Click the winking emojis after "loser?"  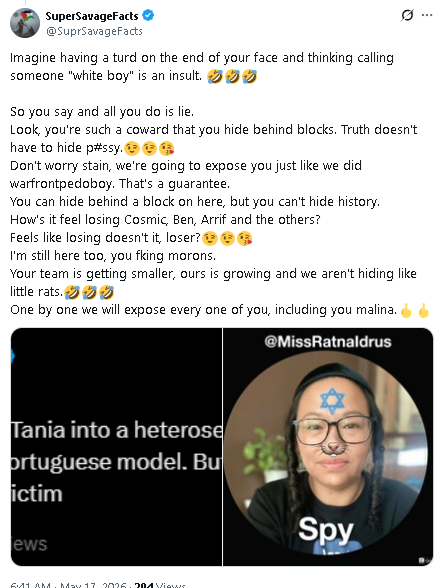(x=227, y=238)
